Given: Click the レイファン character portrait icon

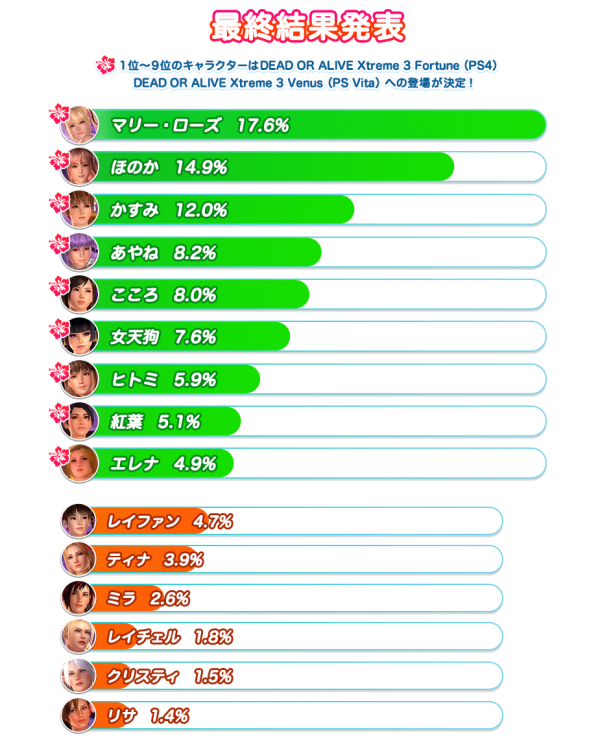Looking at the screenshot, I should (78, 522).
